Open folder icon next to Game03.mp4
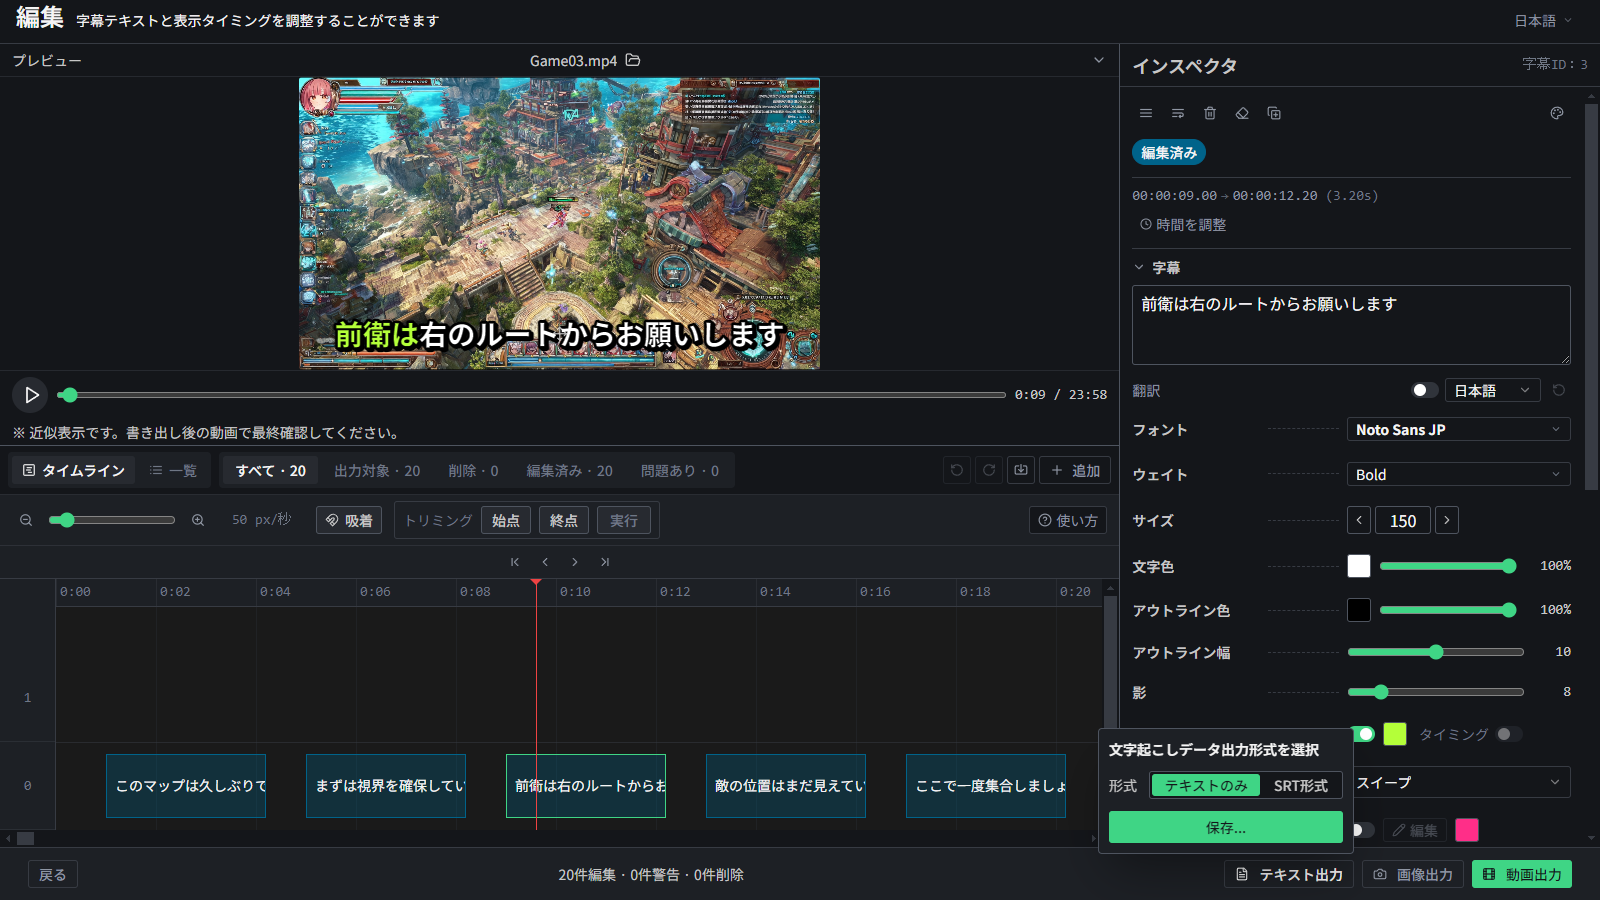The width and height of the screenshot is (1600, 900). [633, 60]
